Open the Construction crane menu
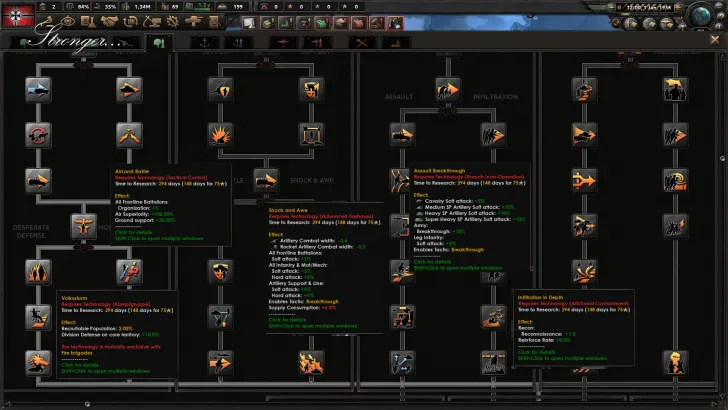Screen dimensions: 728x410 coord(152,21)
